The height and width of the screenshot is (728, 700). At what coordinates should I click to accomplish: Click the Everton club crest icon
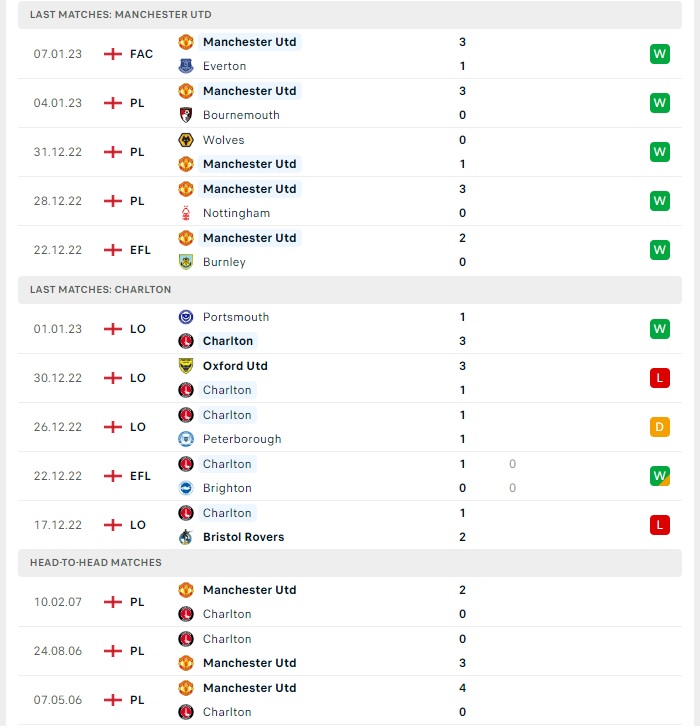pos(186,66)
